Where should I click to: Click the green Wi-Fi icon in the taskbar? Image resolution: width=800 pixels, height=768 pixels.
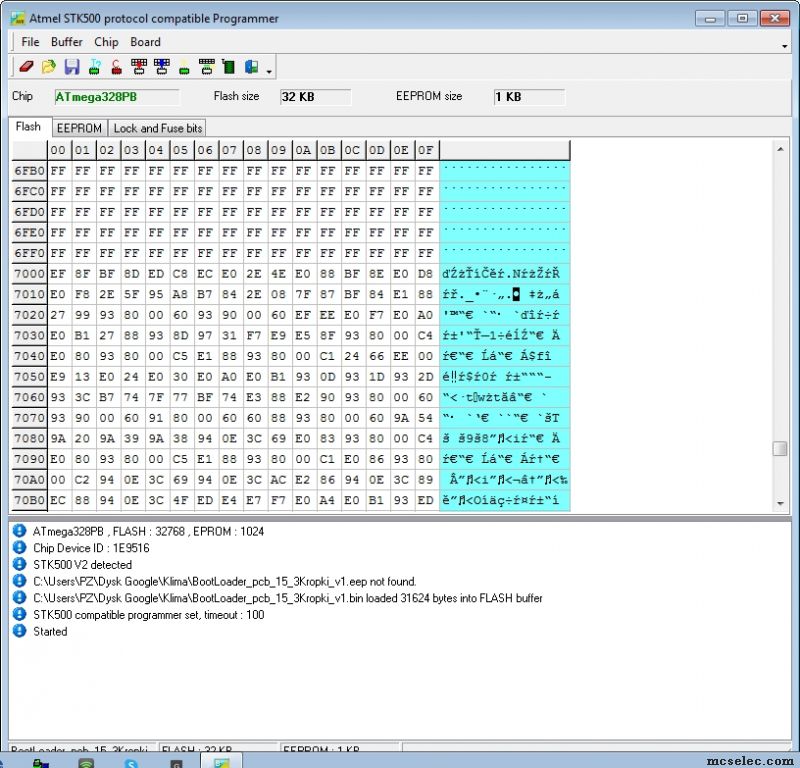coord(86,763)
